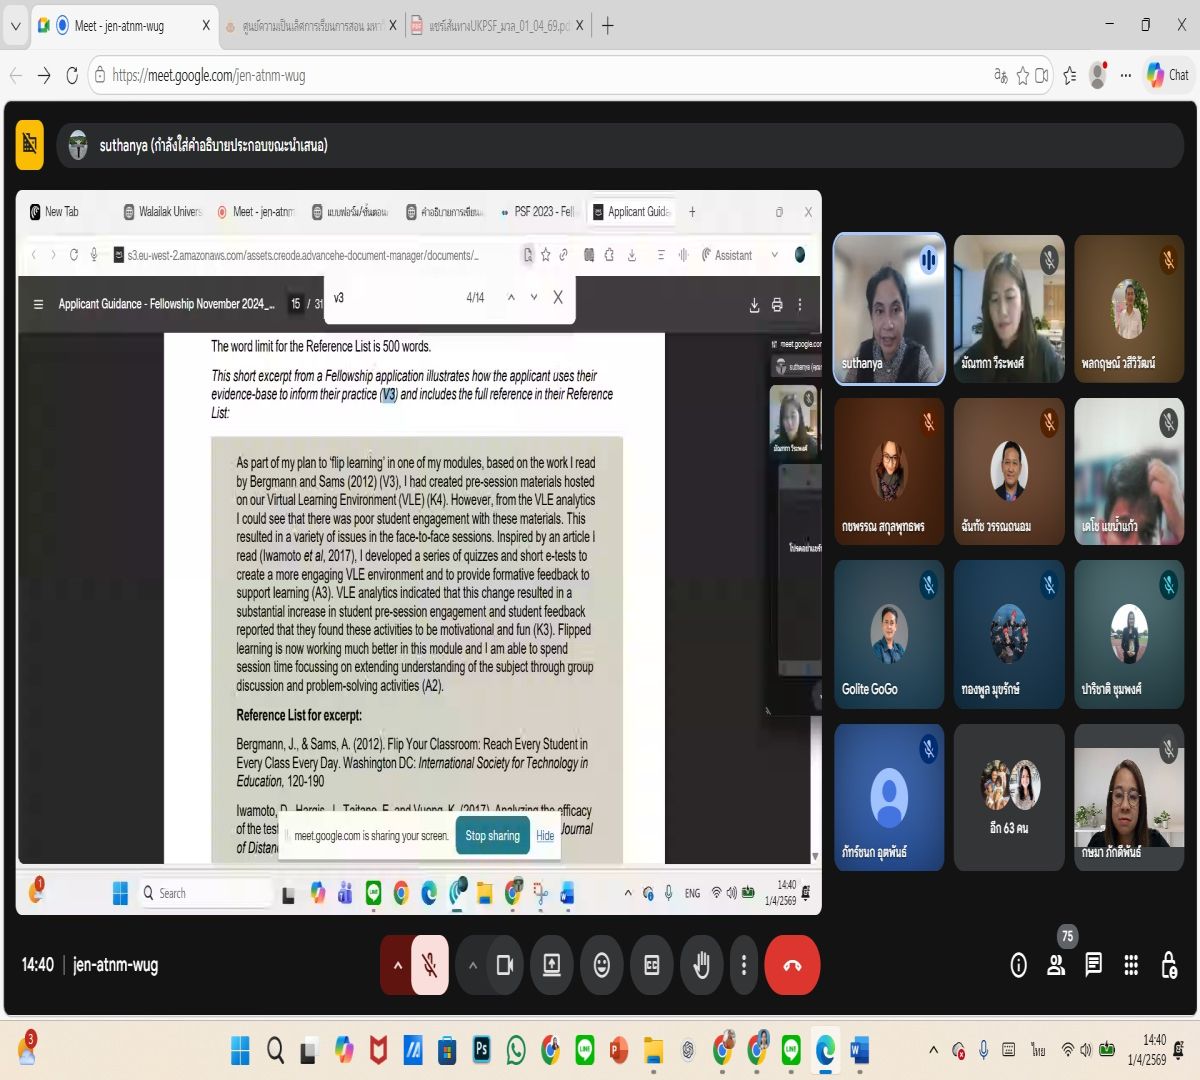
Task: Expand audio settings arrow beside the microphone
Action: point(397,965)
